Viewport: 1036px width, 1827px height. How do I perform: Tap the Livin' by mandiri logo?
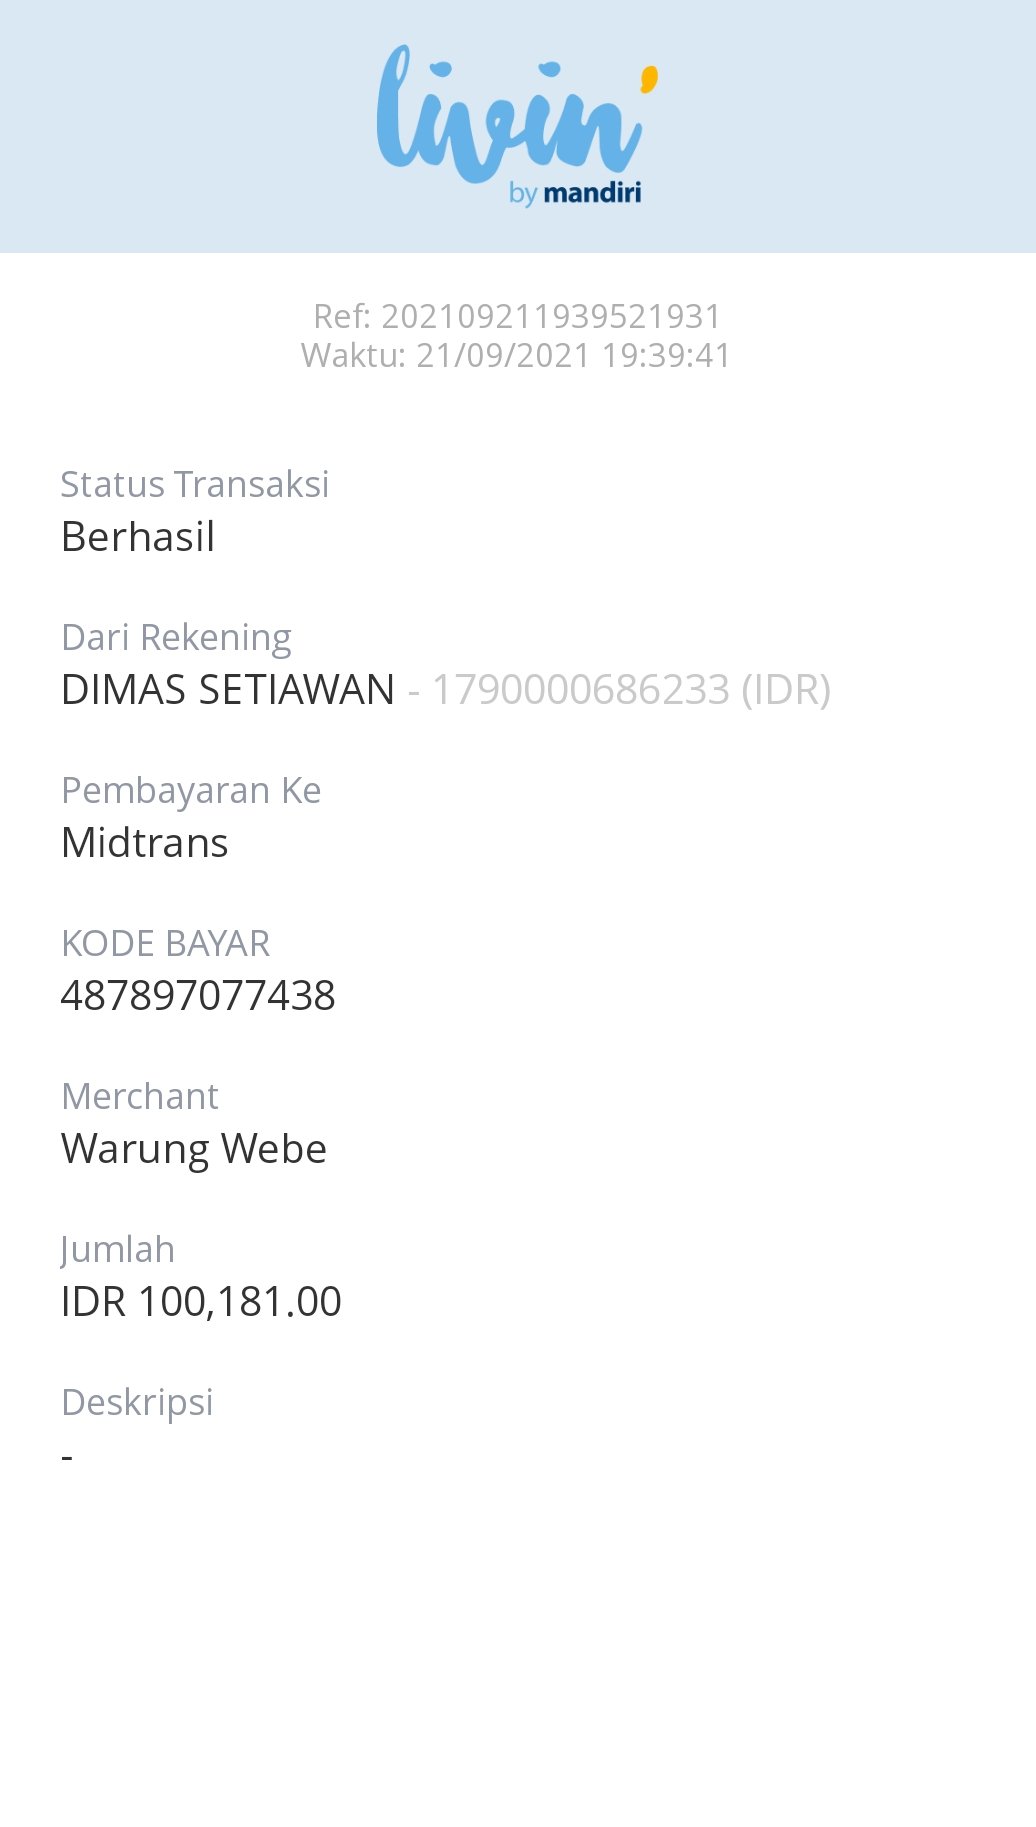[x=517, y=126]
